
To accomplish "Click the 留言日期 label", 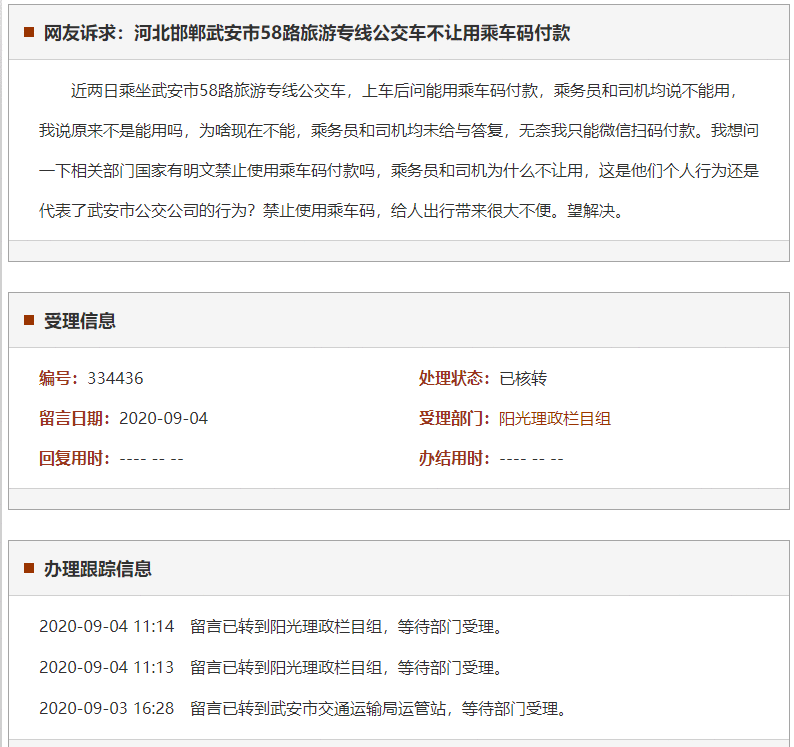I will [x=75, y=418].
